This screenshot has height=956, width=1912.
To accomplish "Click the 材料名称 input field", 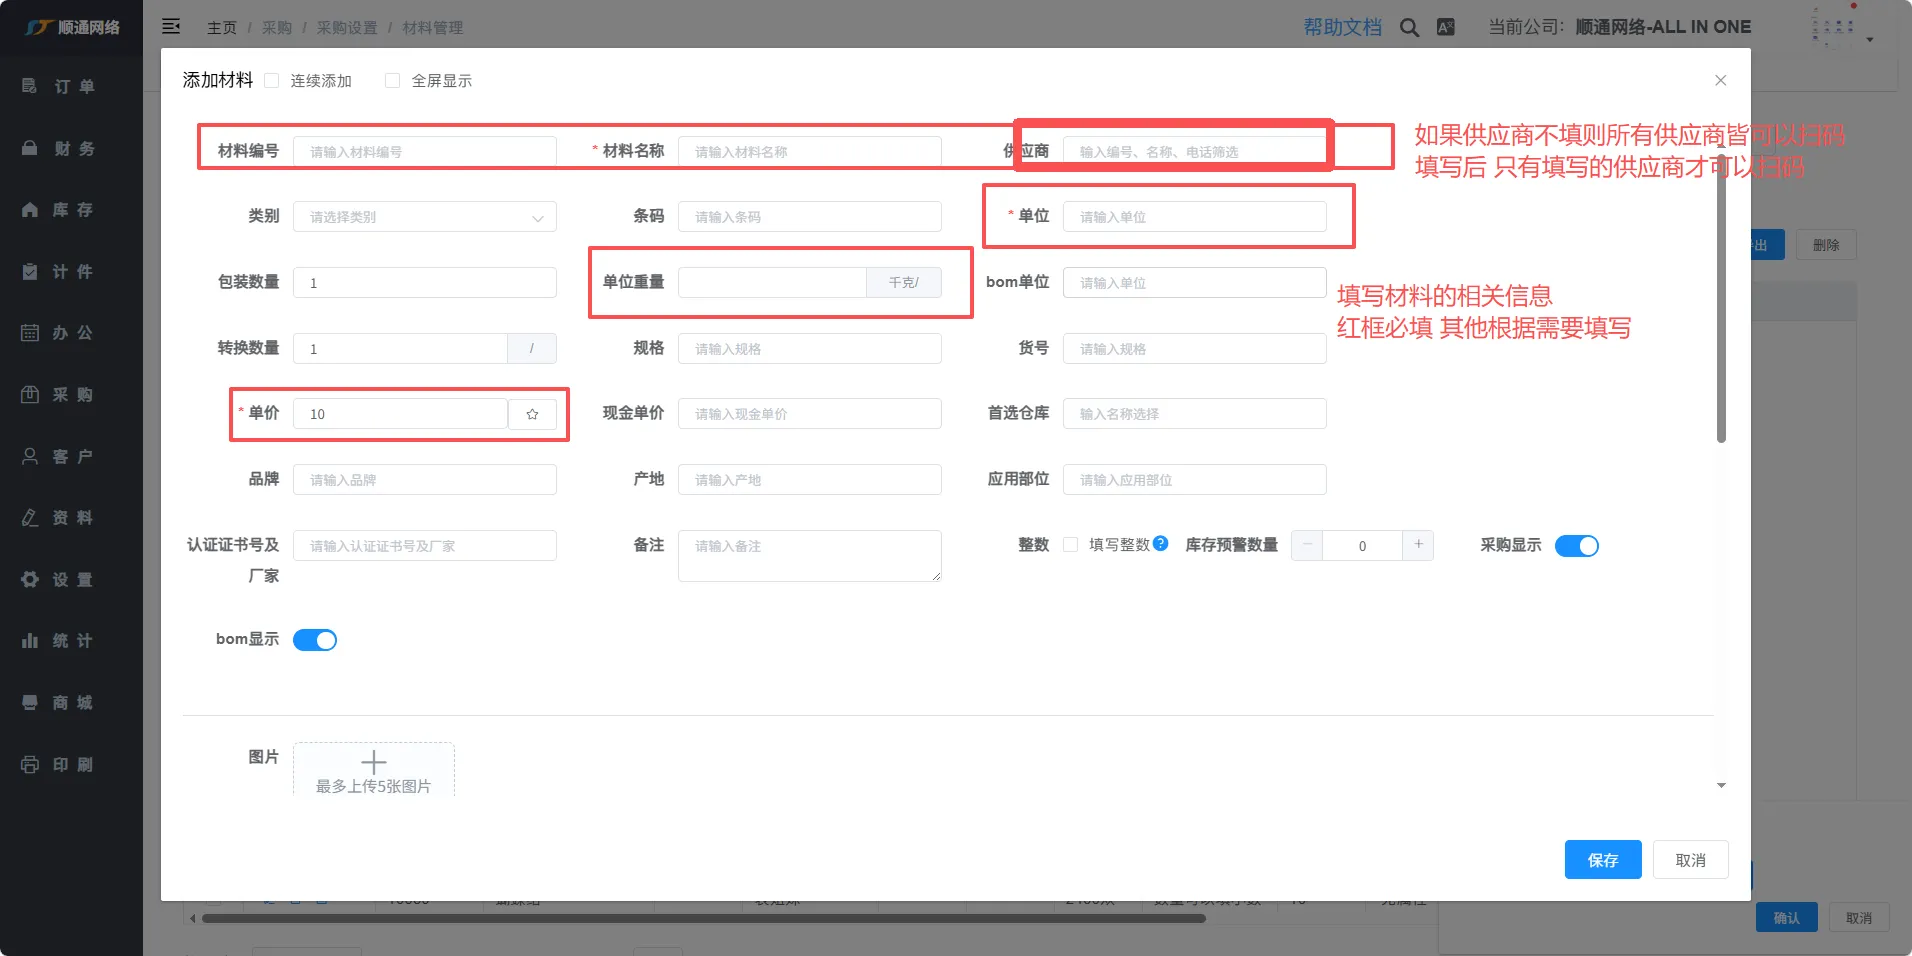I will (809, 152).
